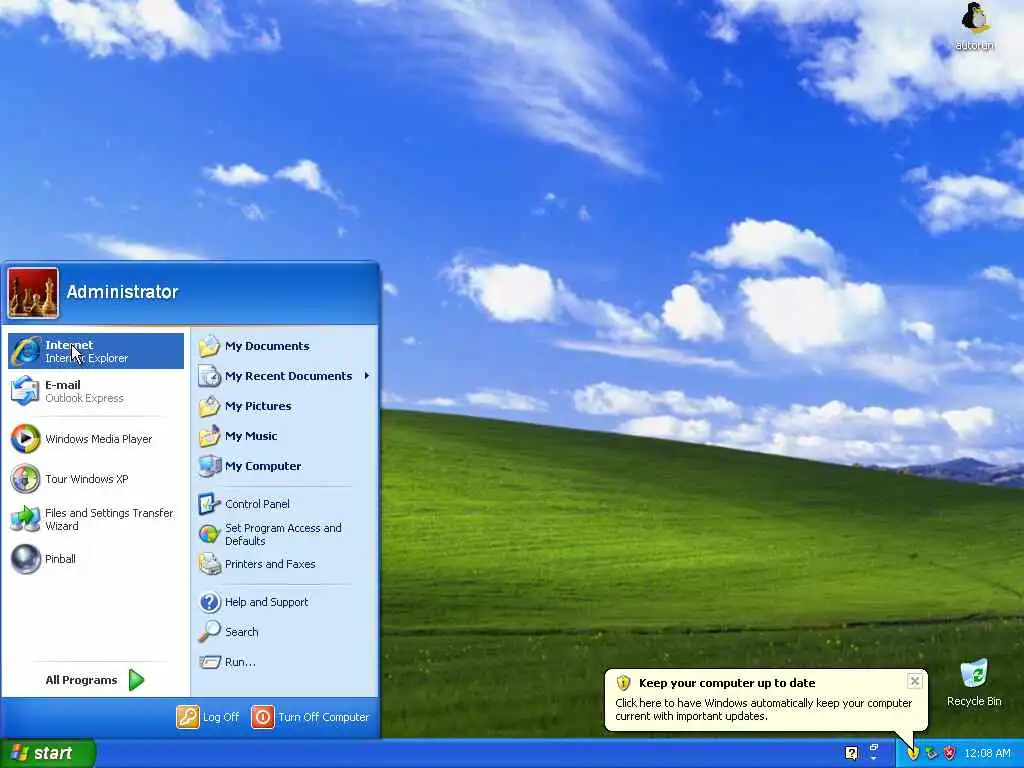Select the E-mail menu entry text
Screen dimensions: 1024x768
pos(63,385)
